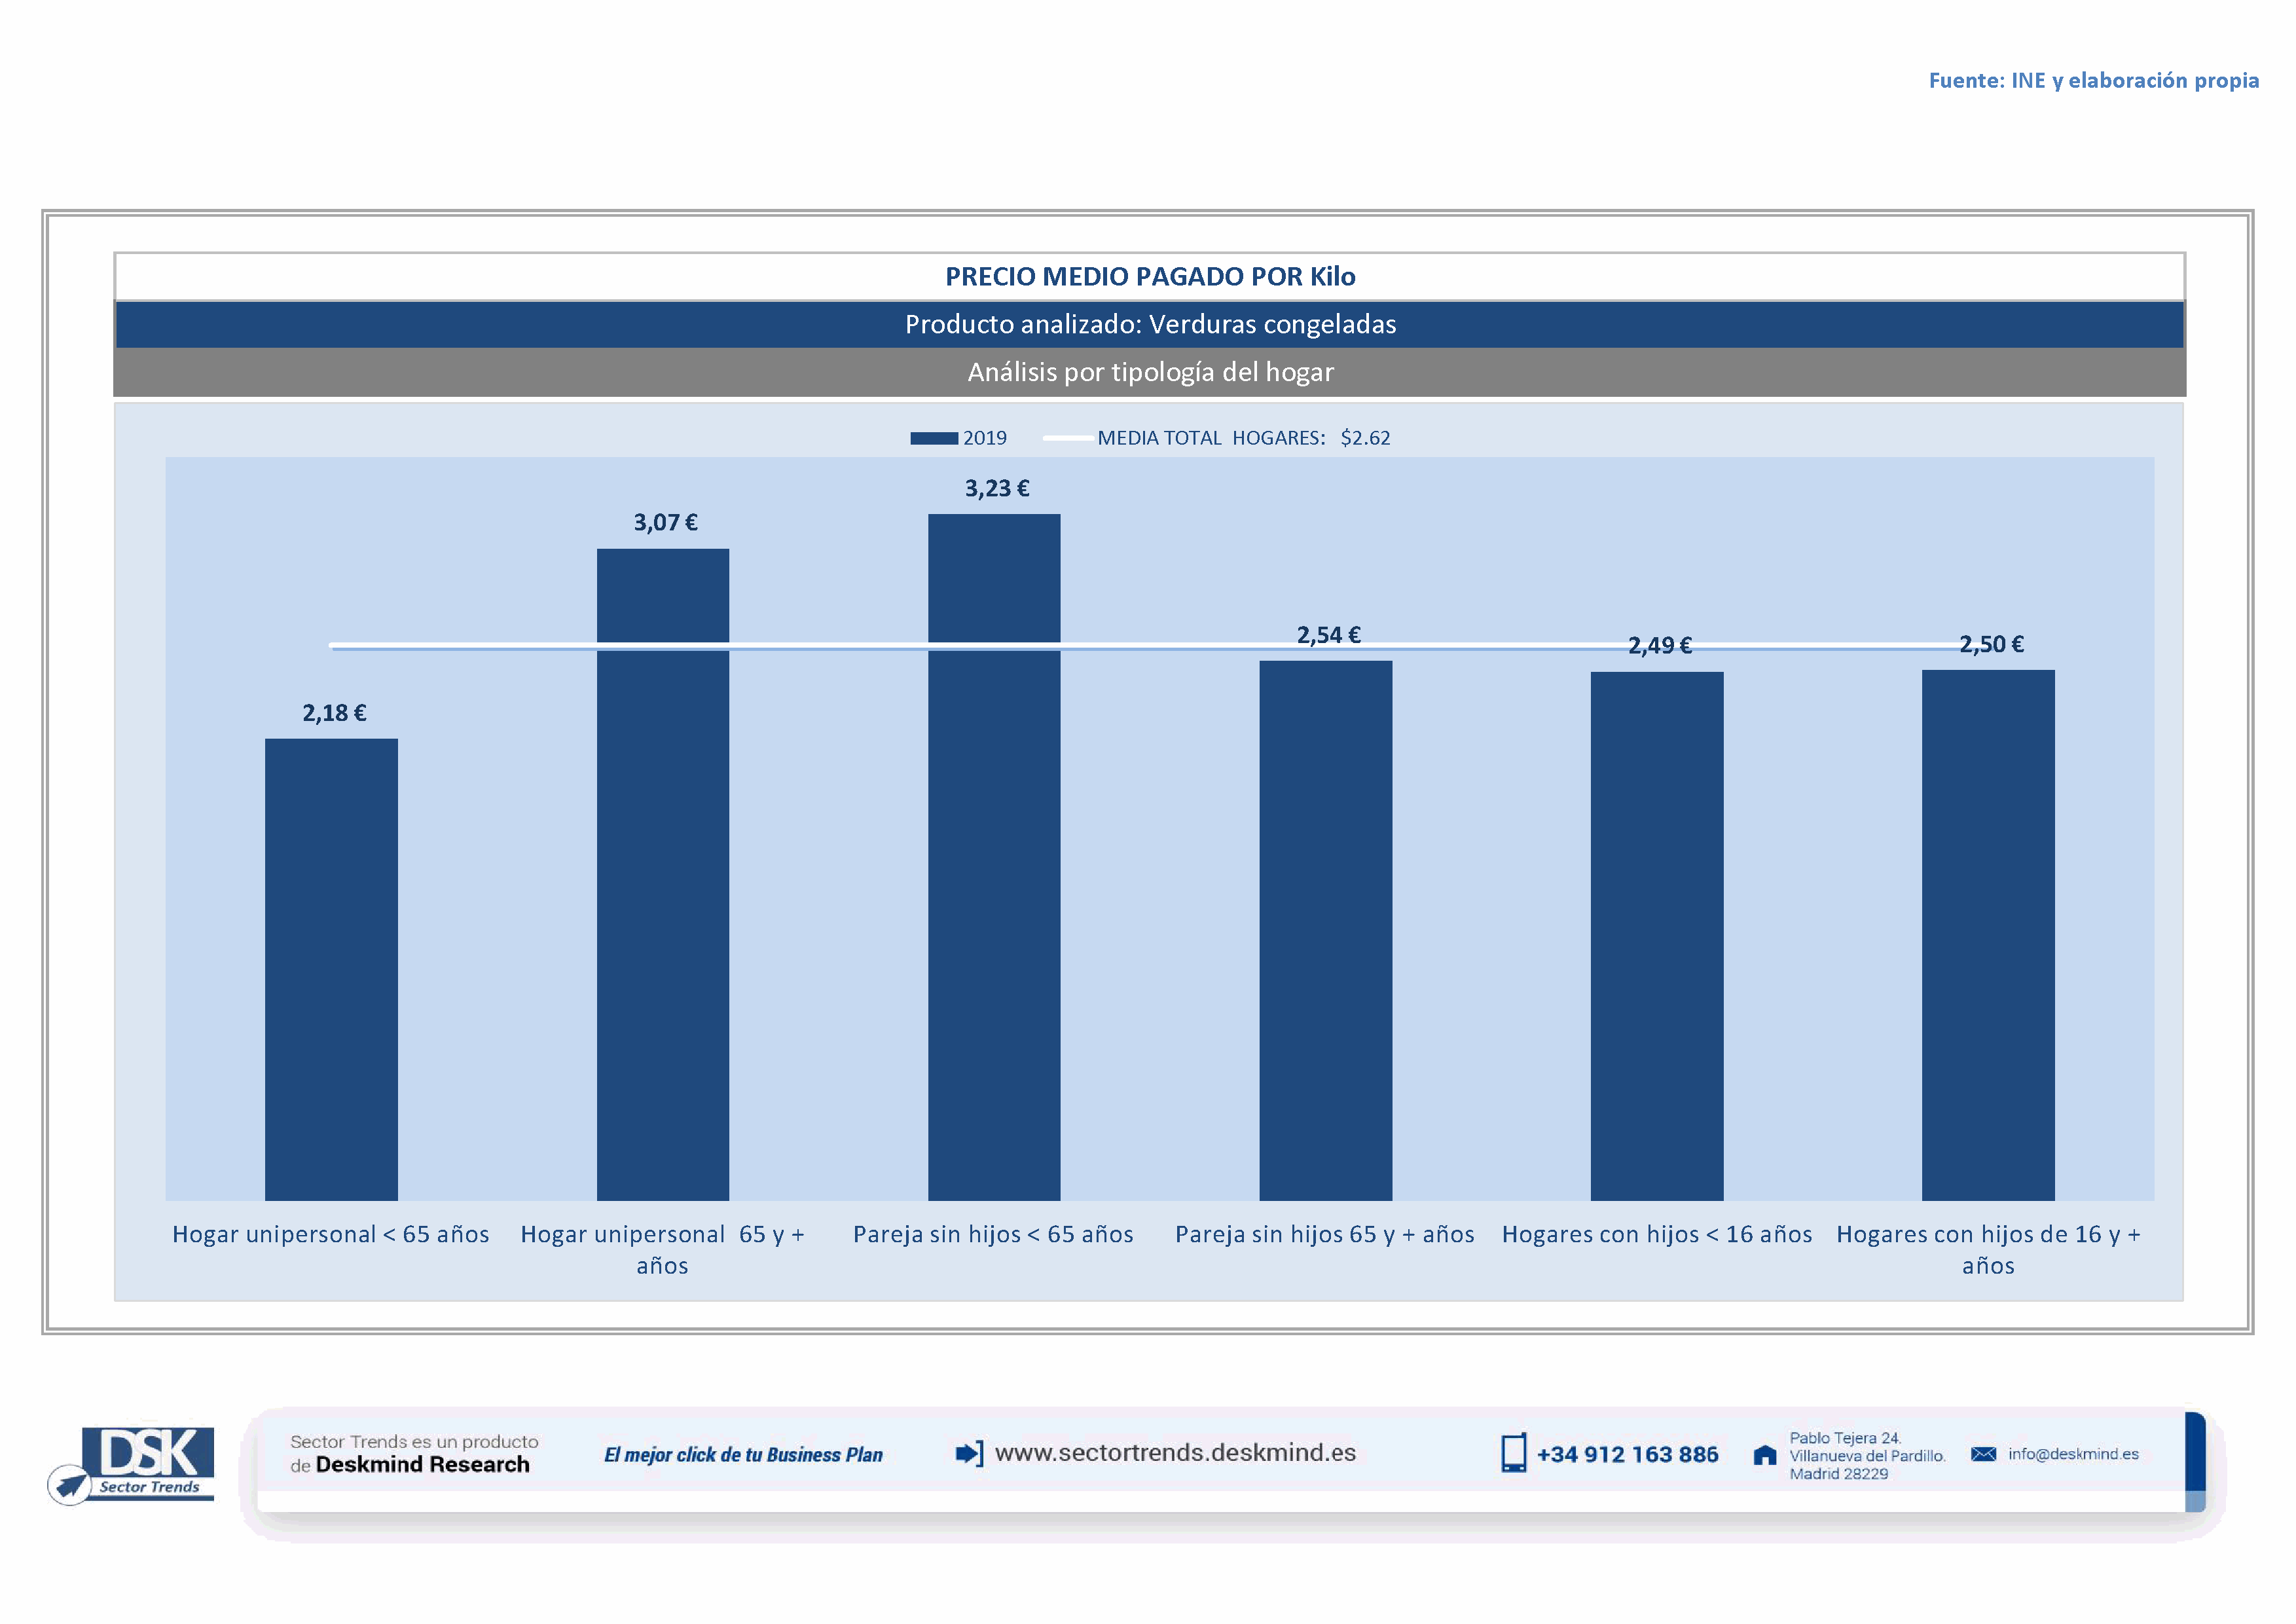This screenshot has width=2296, height=1624.
Task: Open www.sectortrends.deskmind.es link
Action: tap(1175, 1453)
